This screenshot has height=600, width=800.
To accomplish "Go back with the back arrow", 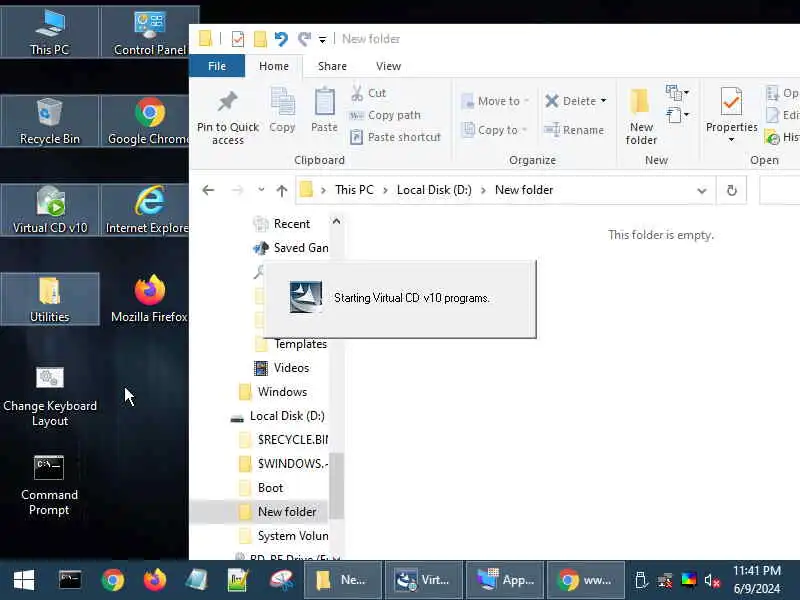I will (x=208, y=190).
